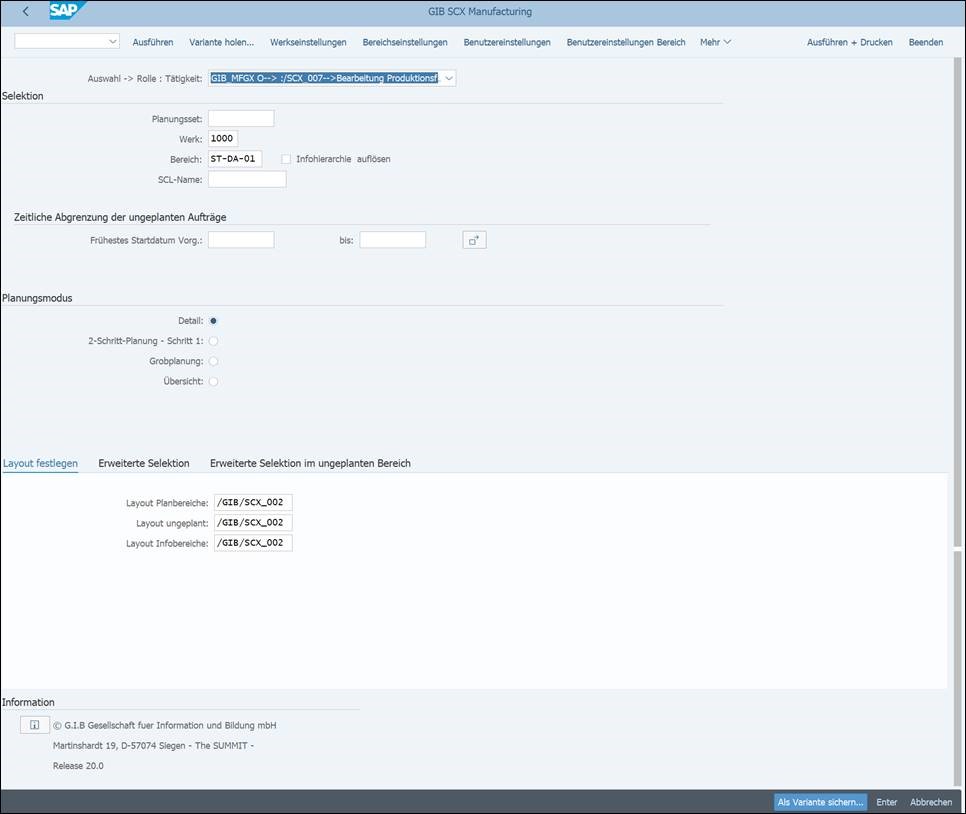
Task: Open the transaction command field dropdown
Action: pyautogui.click(x=111, y=42)
